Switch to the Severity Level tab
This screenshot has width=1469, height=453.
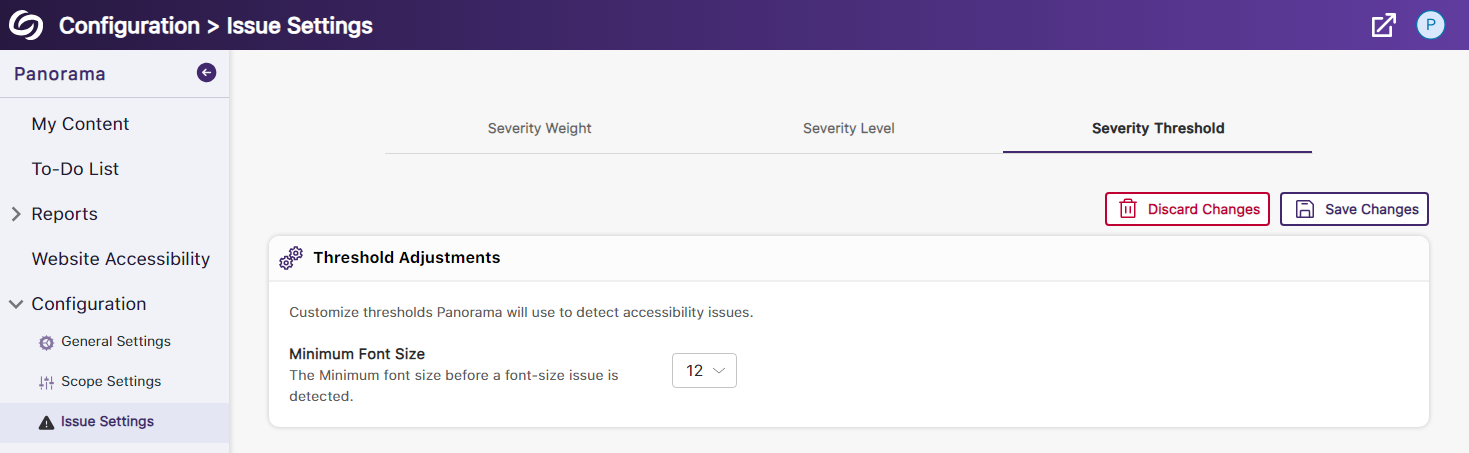pos(848,128)
